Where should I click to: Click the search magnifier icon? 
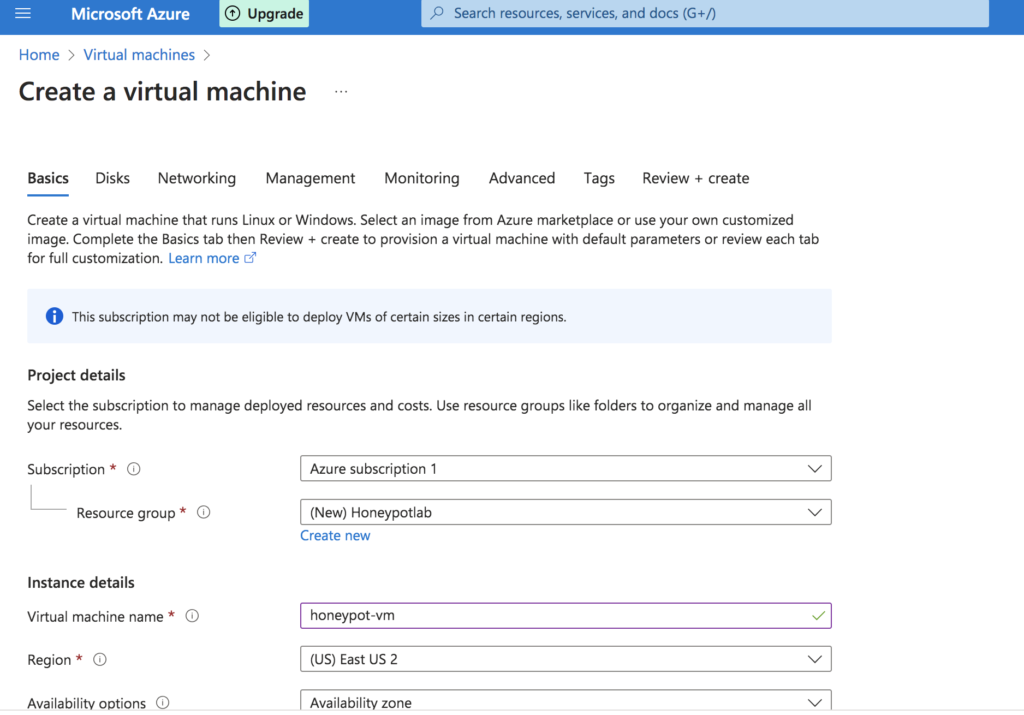(x=437, y=13)
